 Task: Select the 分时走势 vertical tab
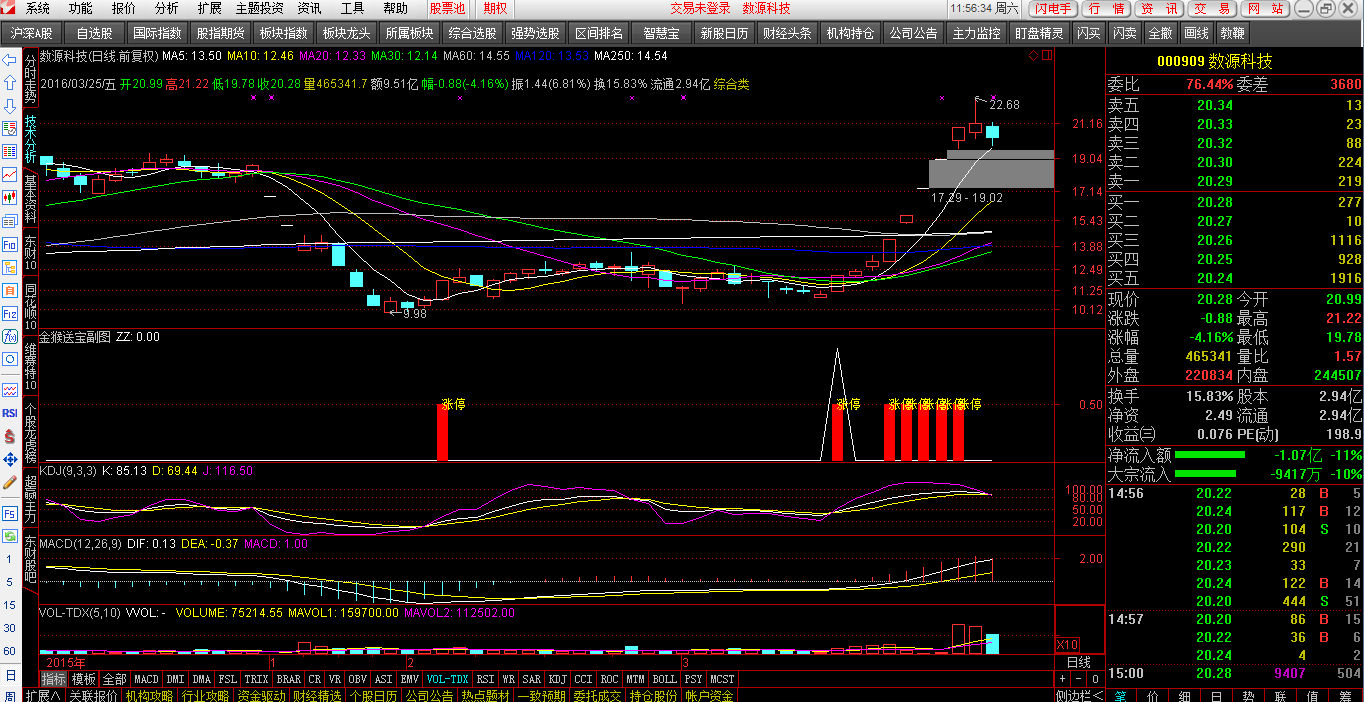point(30,79)
